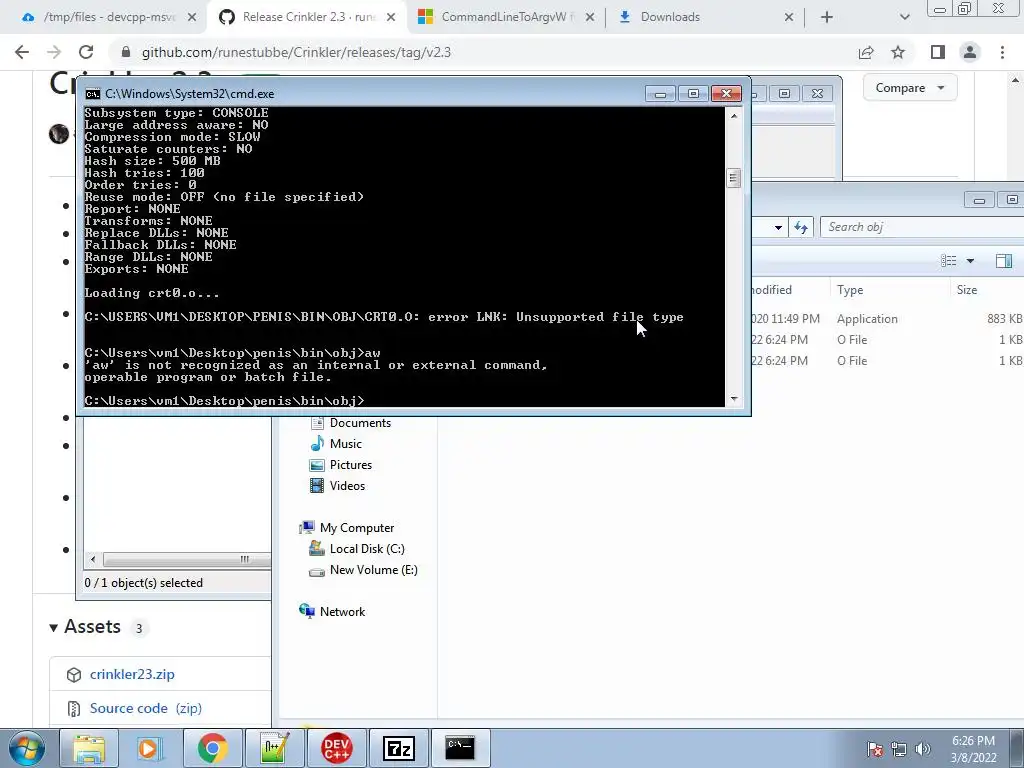Switch to cmd window from taskbar
This screenshot has height=768, width=1024.
click(x=460, y=748)
